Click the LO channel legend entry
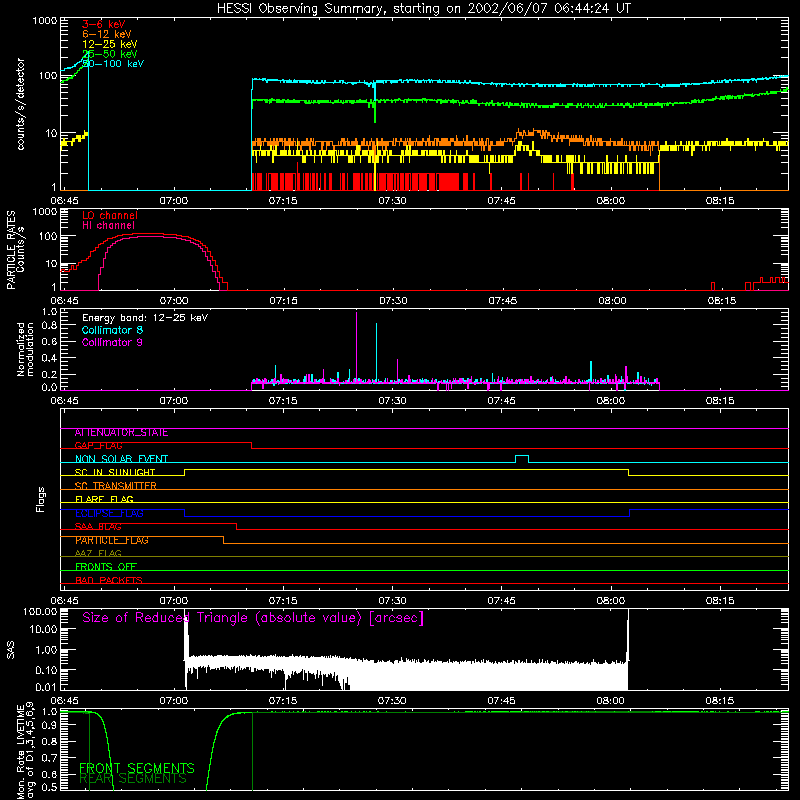 tap(110, 215)
